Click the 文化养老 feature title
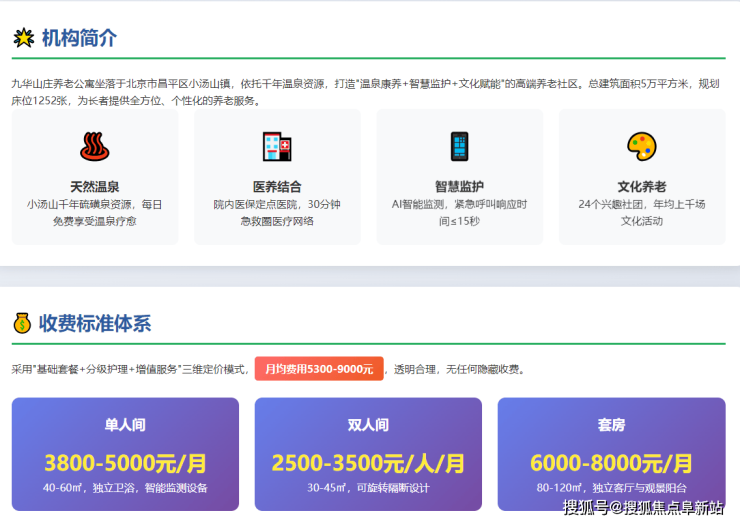Viewport: 740px width, 524px height. click(x=641, y=186)
